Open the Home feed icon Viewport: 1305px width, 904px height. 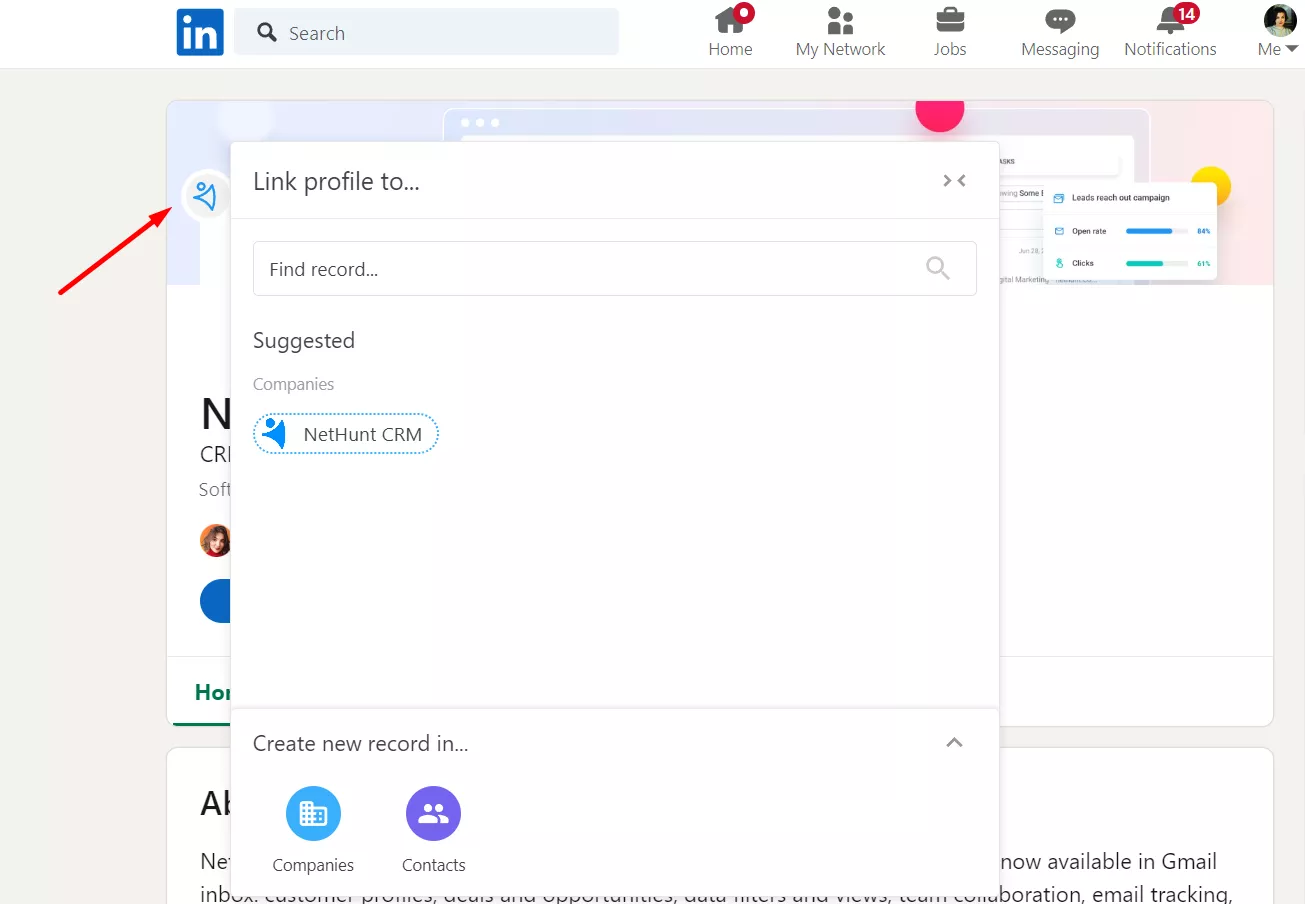click(x=731, y=32)
